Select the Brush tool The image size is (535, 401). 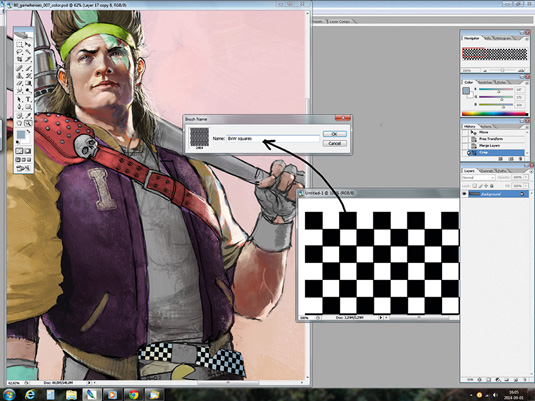pos(28,68)
